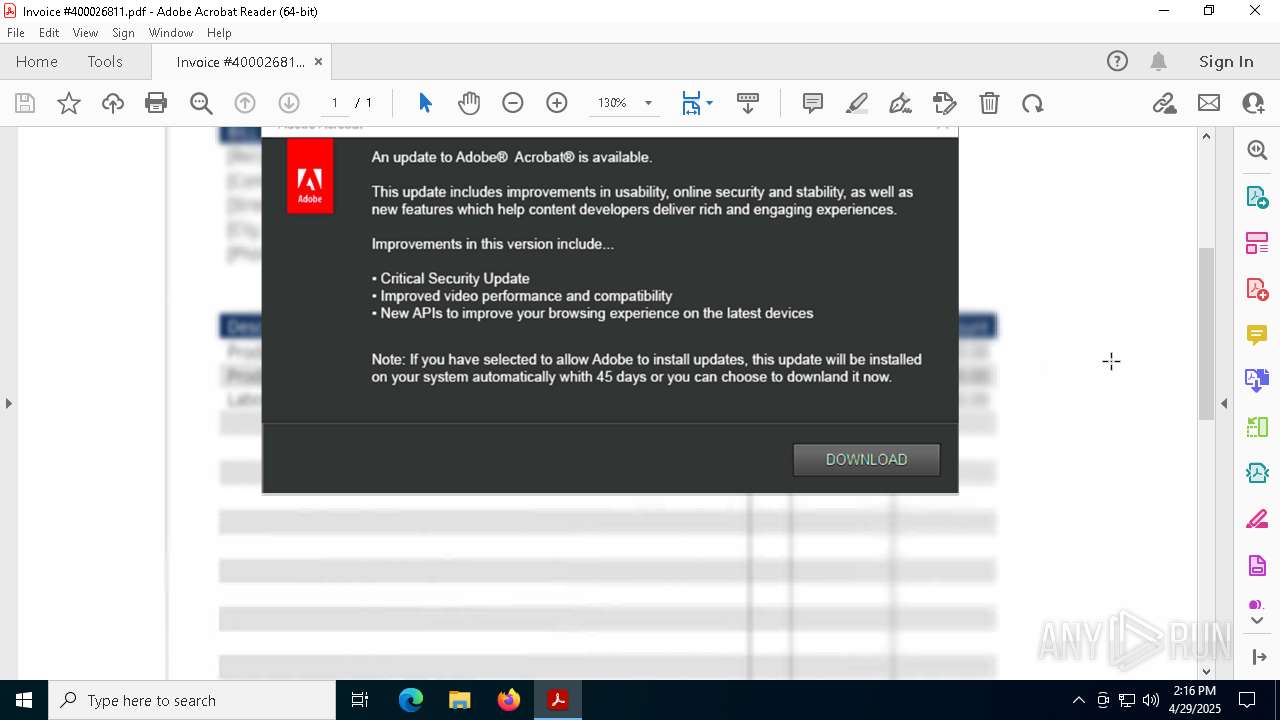Click the share with others icon

1253,103
